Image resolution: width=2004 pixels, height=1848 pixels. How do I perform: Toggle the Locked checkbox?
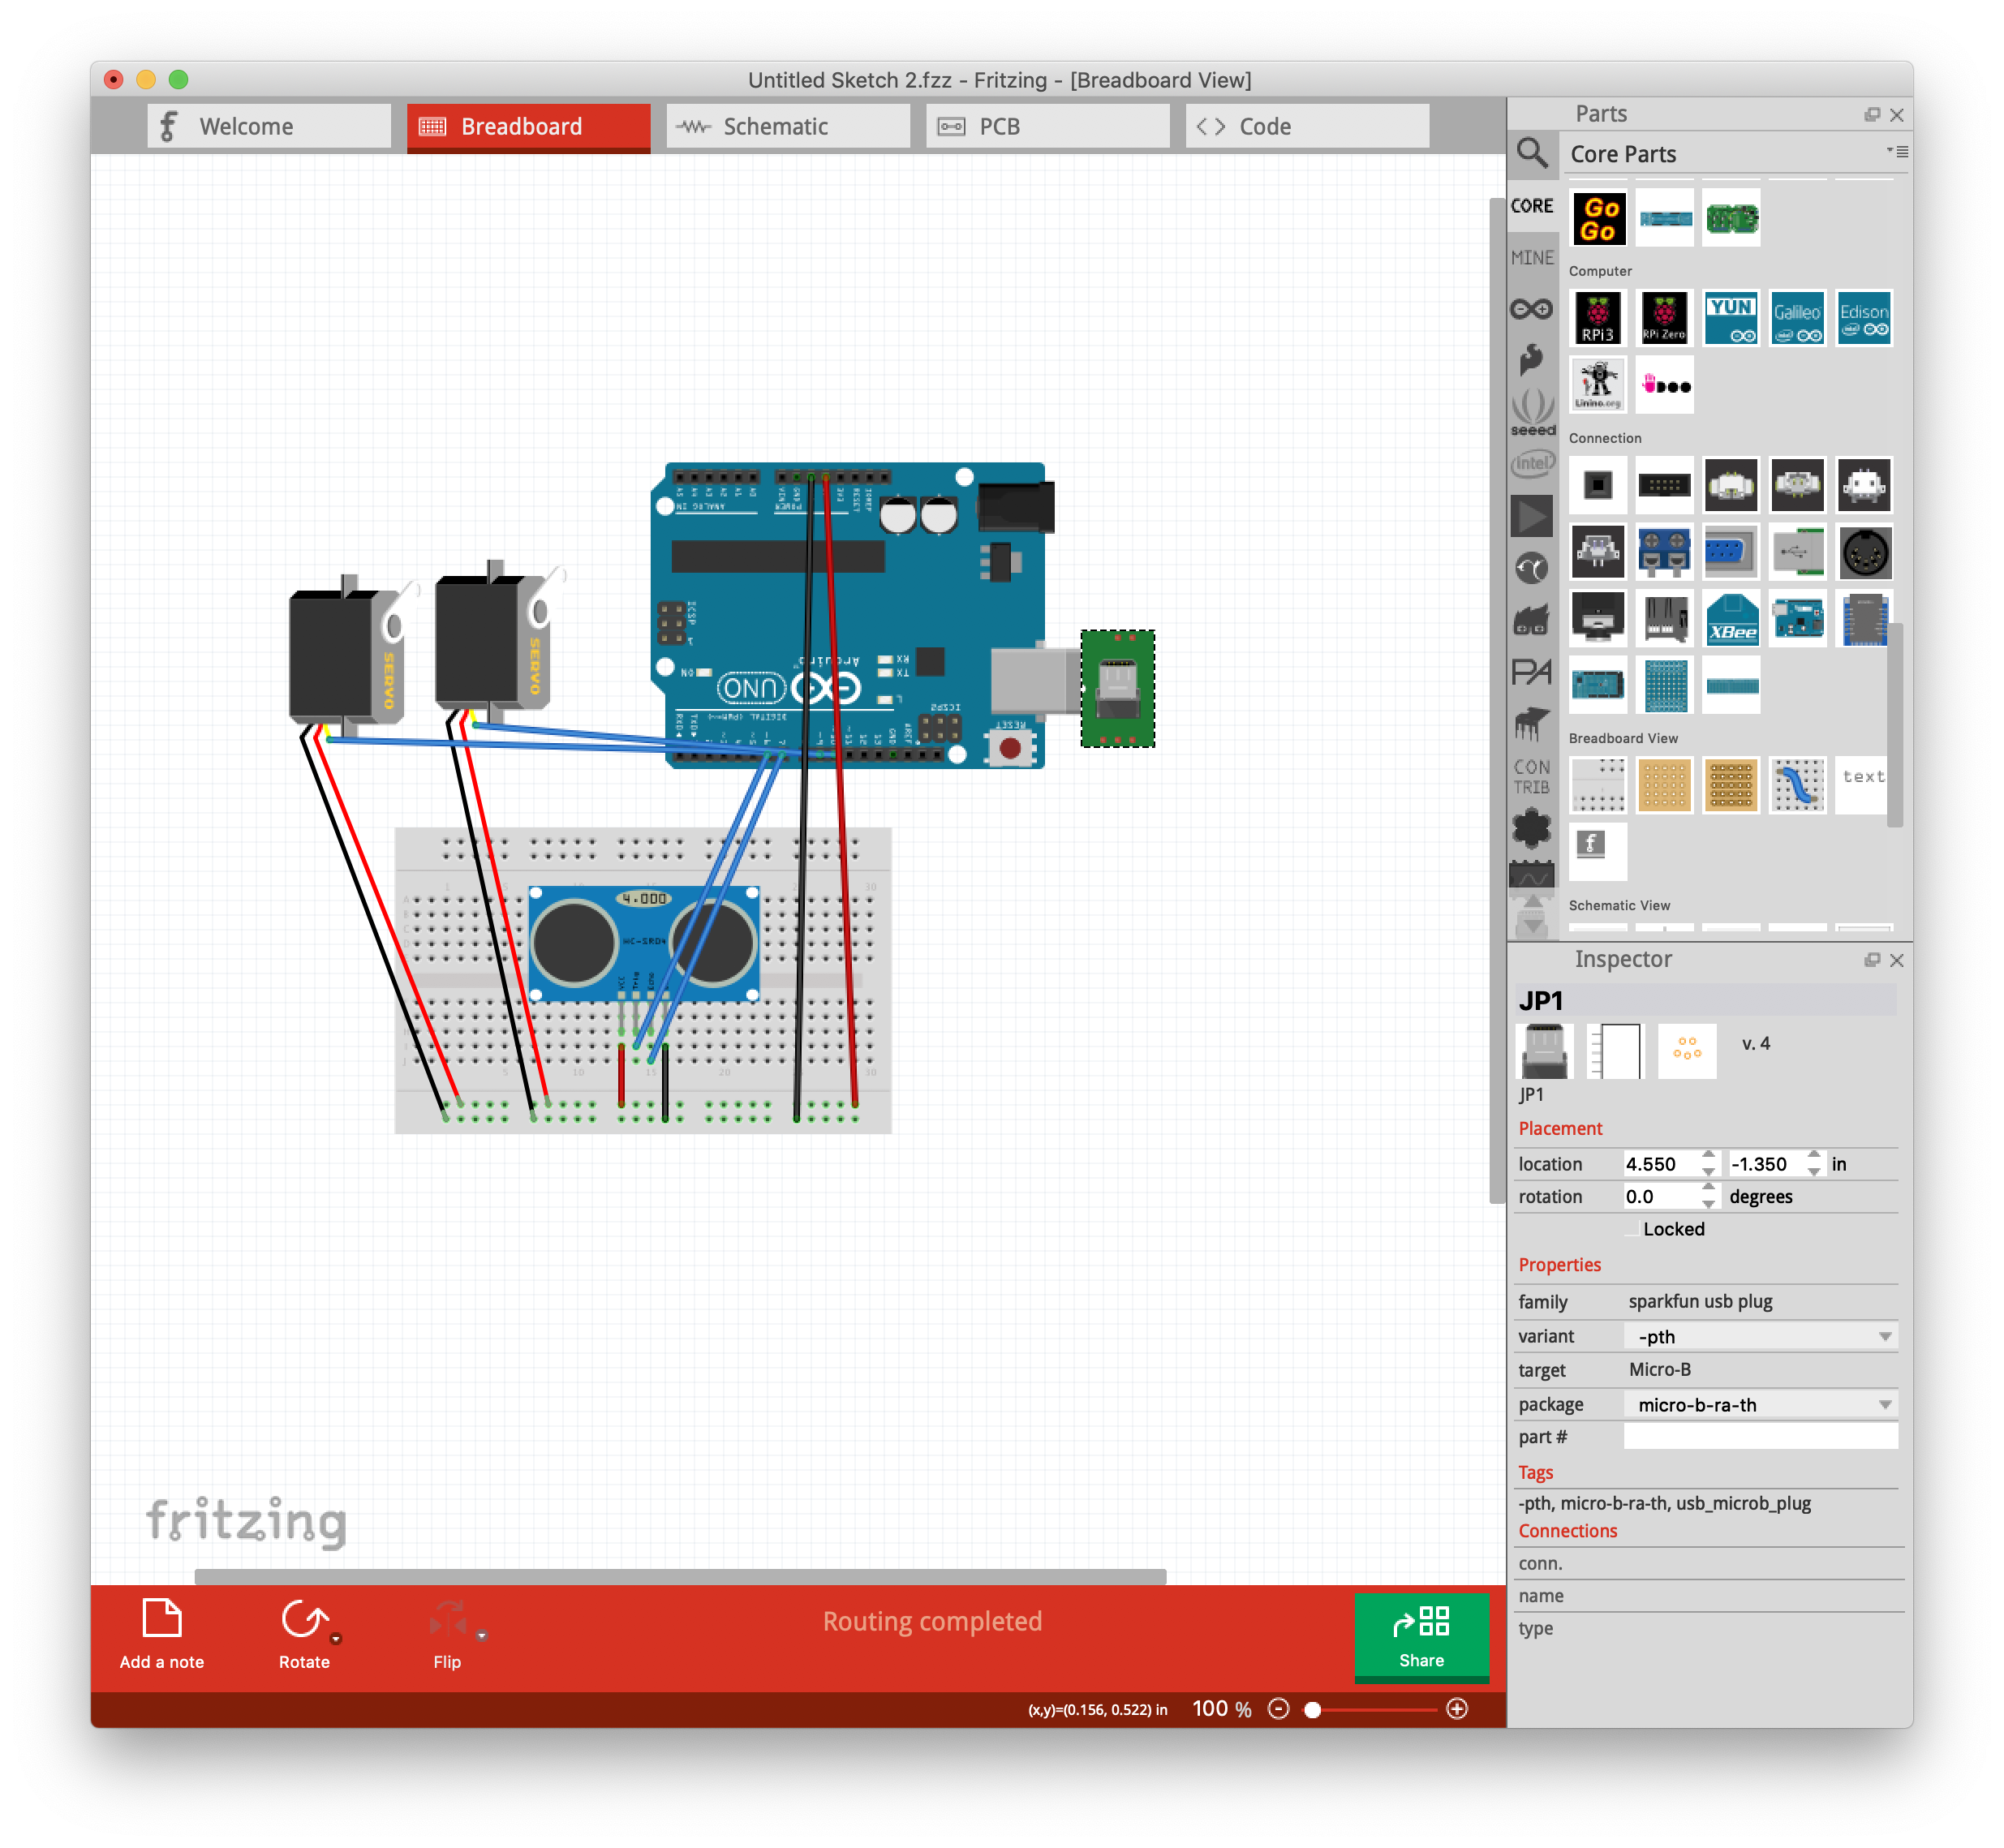[1631, 1229]
